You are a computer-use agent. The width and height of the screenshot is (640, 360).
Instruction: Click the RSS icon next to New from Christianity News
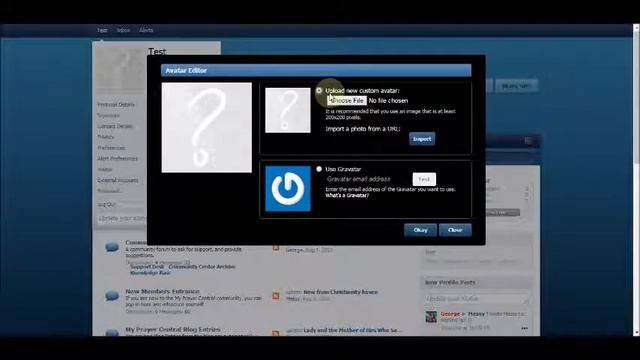coord(276,296)
